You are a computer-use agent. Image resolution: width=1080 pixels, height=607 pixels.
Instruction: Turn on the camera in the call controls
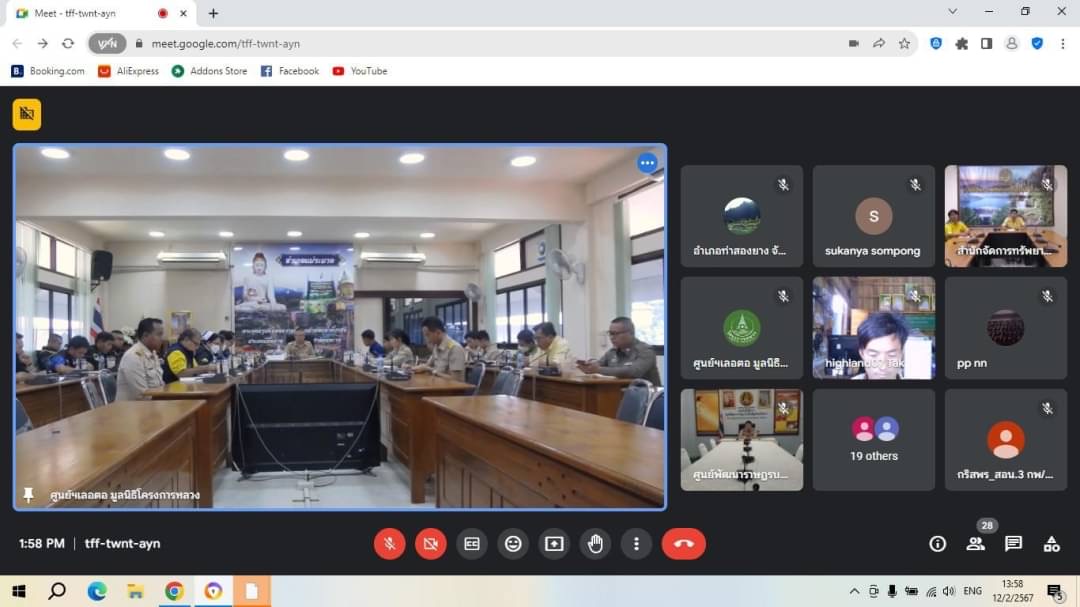pyautogui.click(x=430, y=544)
